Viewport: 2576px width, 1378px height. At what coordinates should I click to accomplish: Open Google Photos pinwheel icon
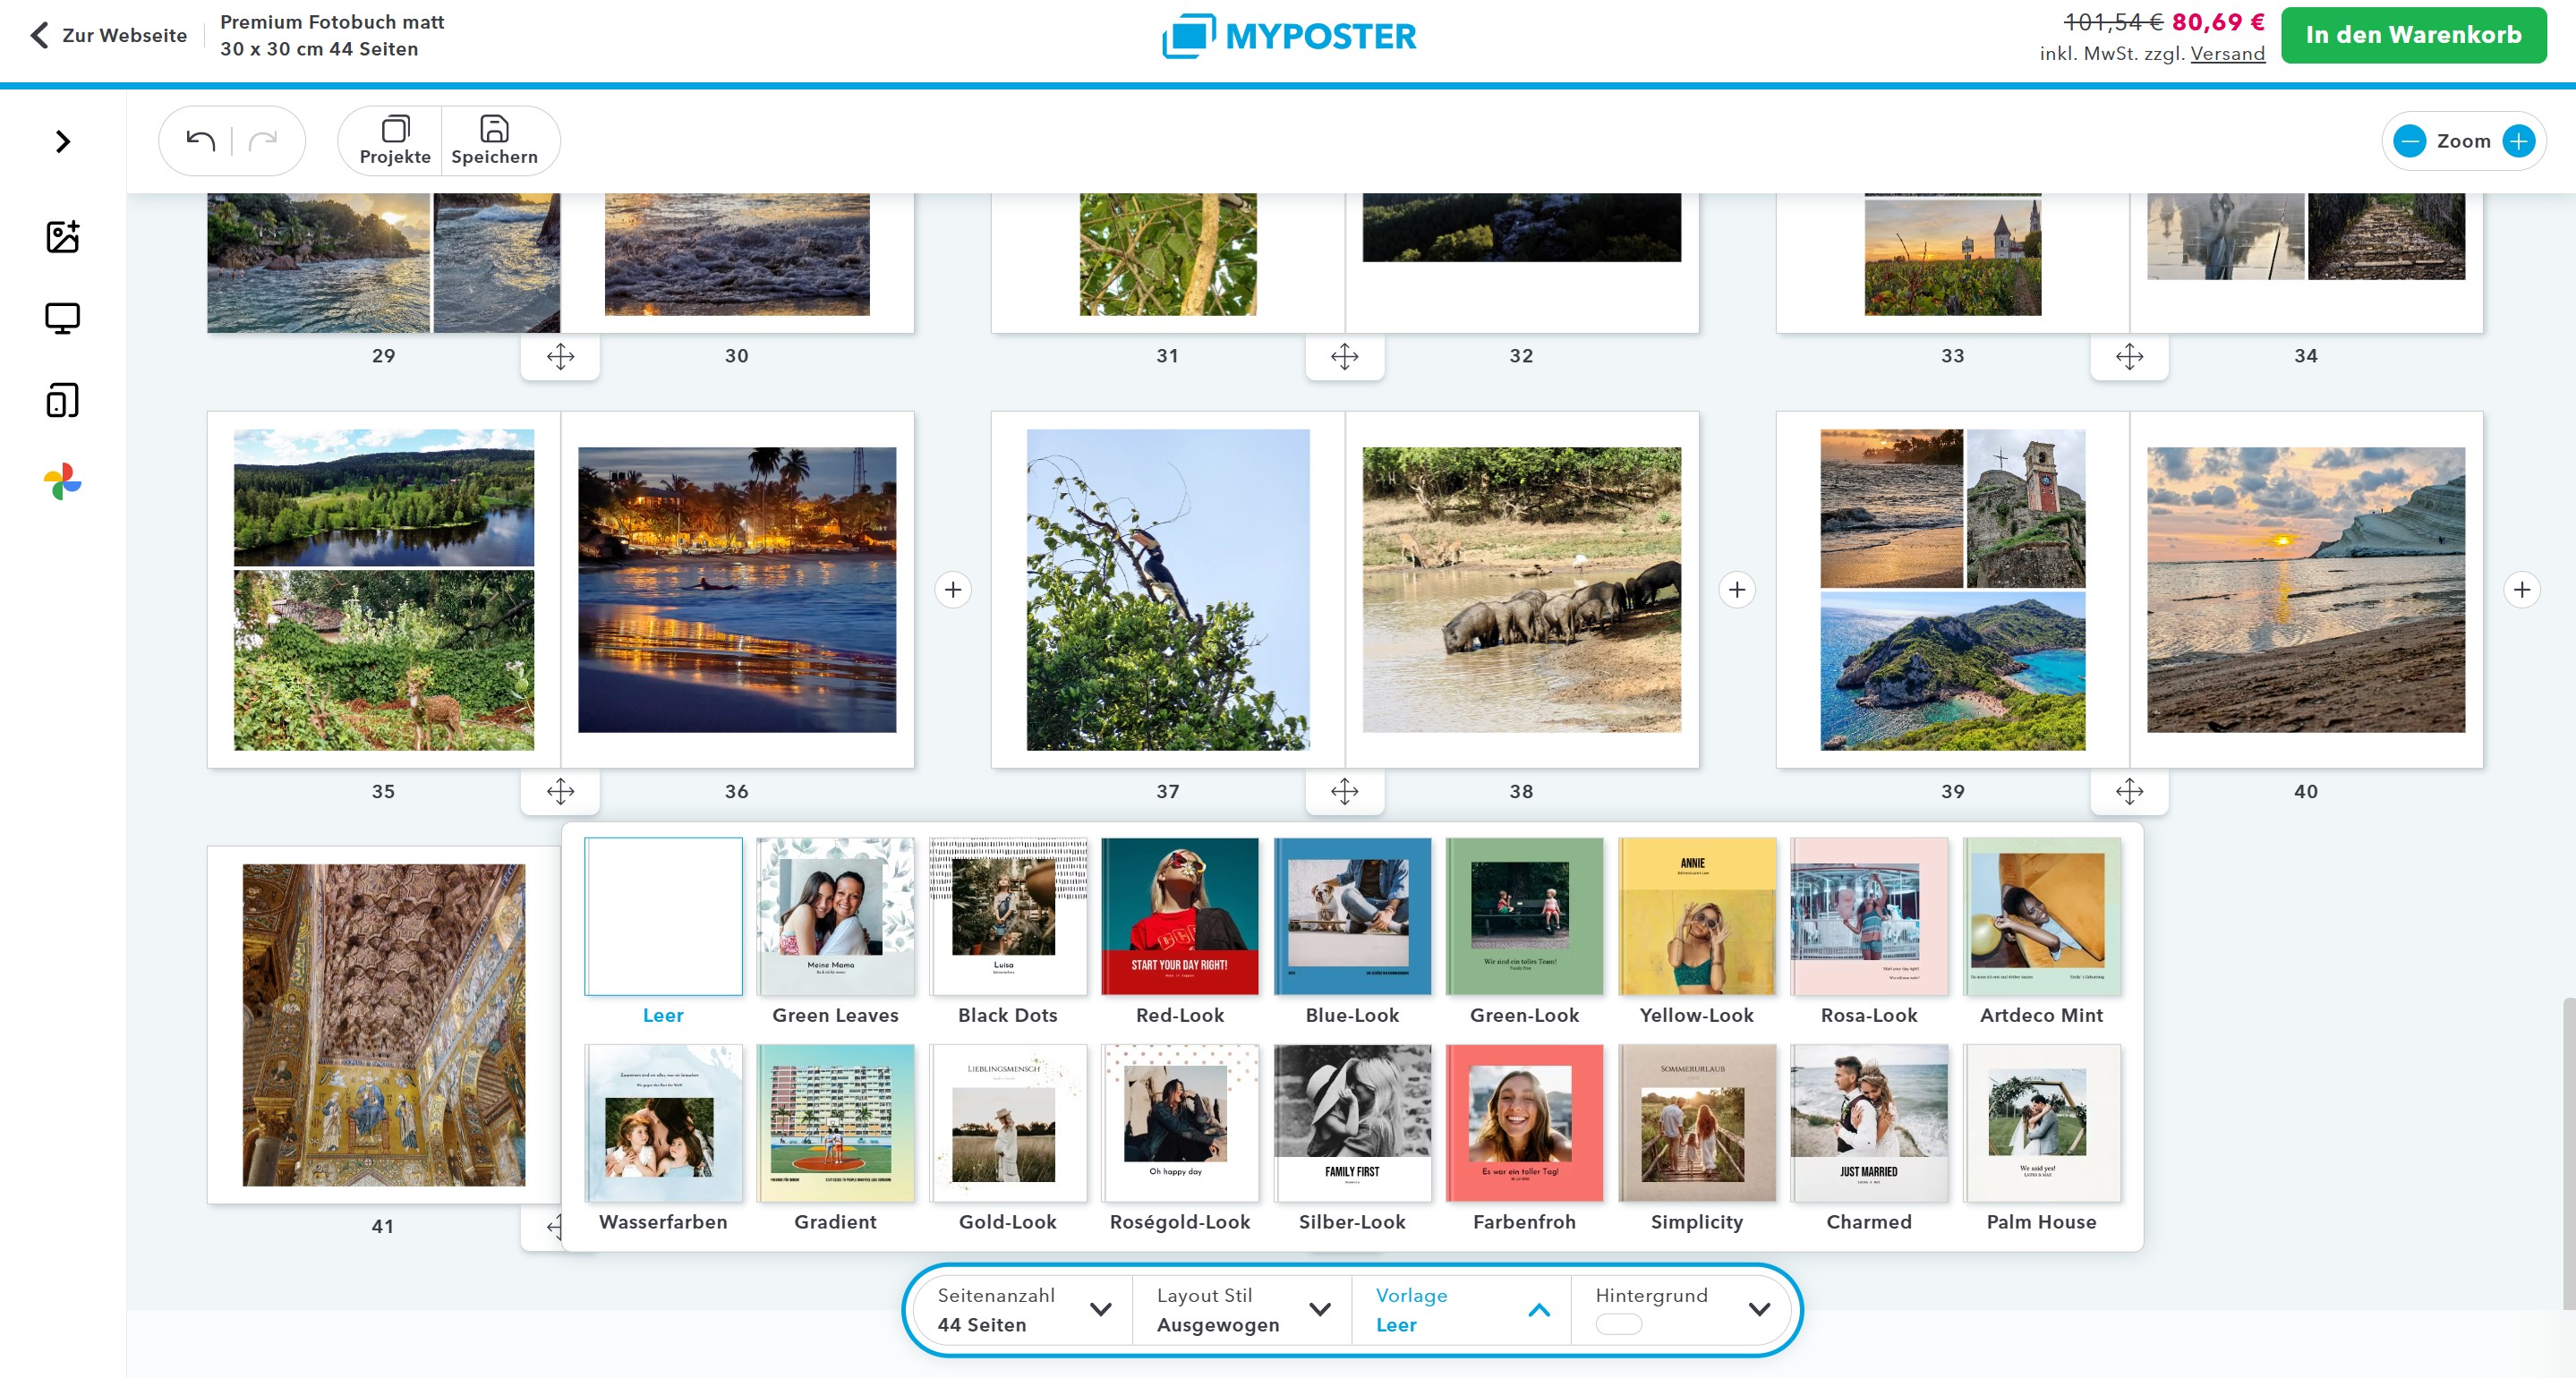click(62, 482)
